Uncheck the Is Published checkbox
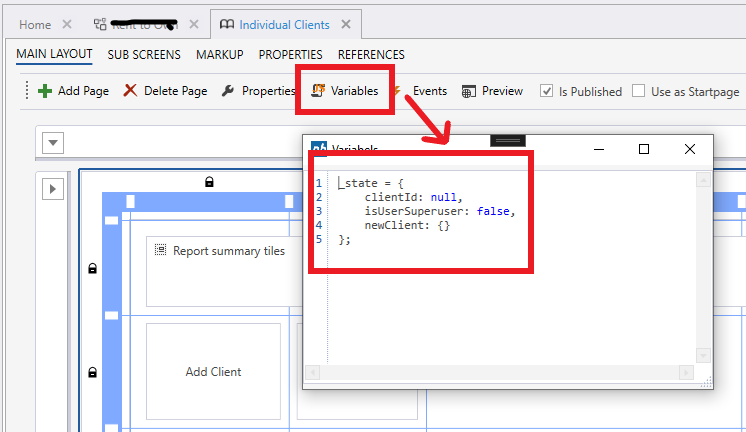This screenshot has width=746, height=432. [547, 91]
